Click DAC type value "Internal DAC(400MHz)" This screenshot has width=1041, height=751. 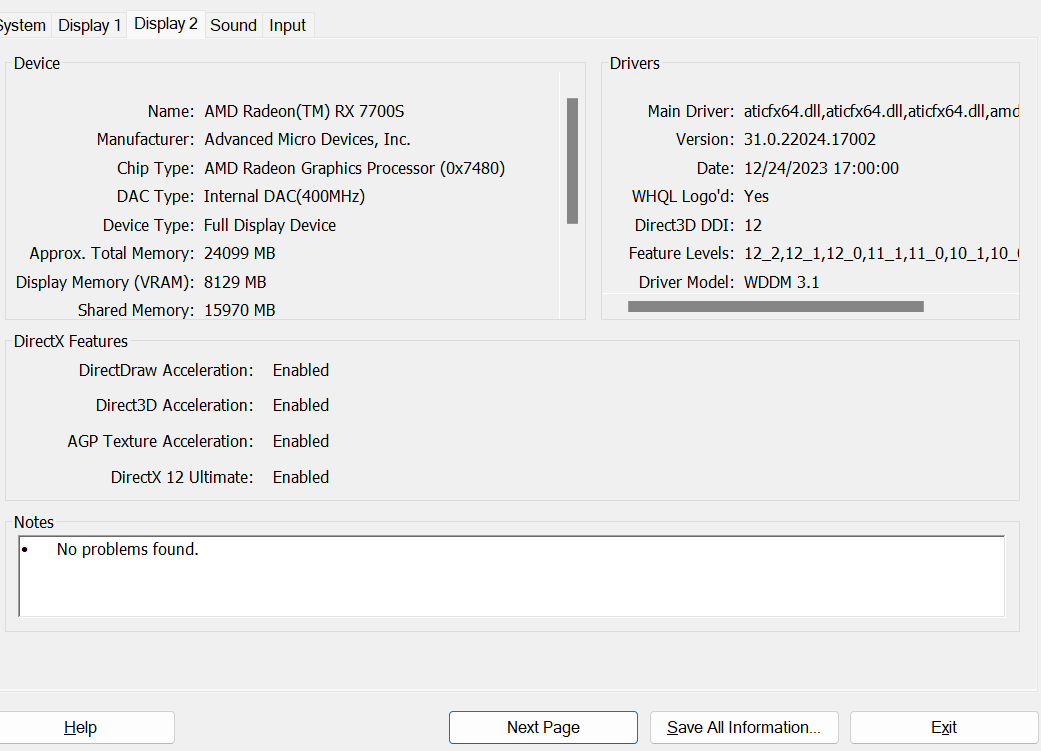[284, 197]
